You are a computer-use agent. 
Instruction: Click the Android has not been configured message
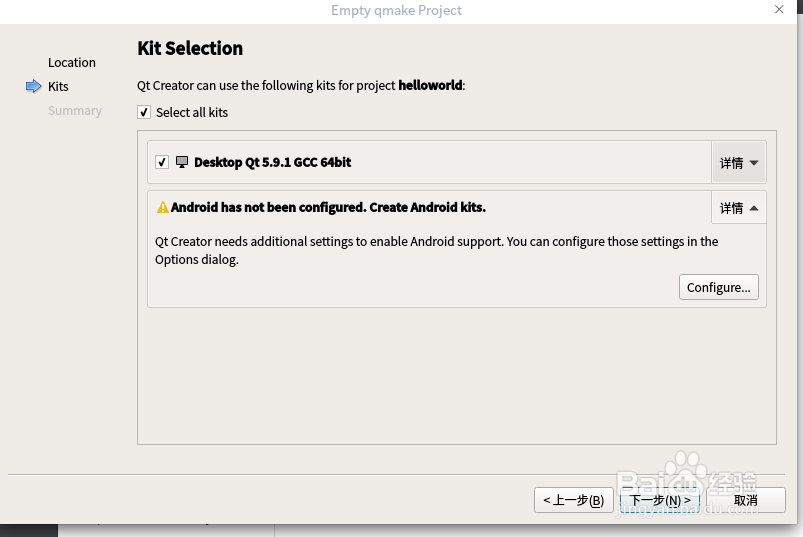328,208
